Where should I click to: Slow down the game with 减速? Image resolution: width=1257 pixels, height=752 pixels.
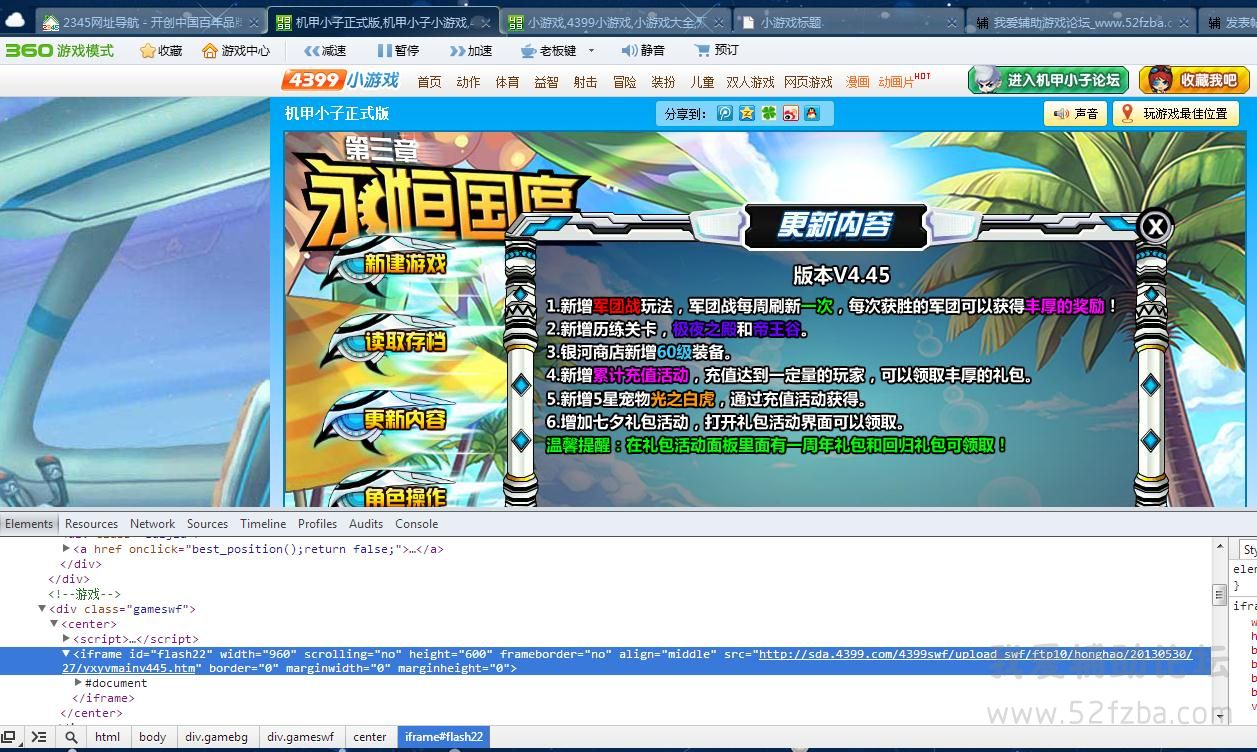pyautogui.click(x=325, y=50)
